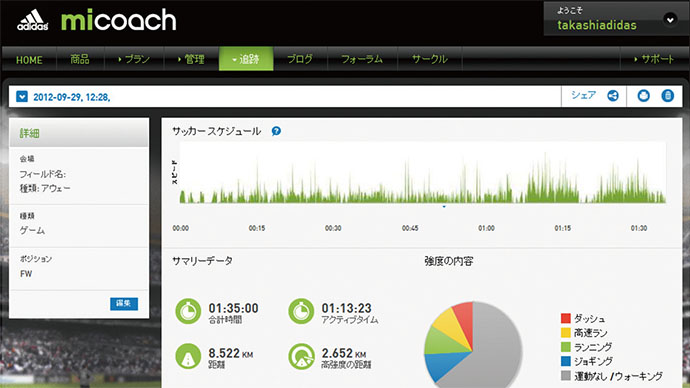Open the サークル tab

point(429,59)
